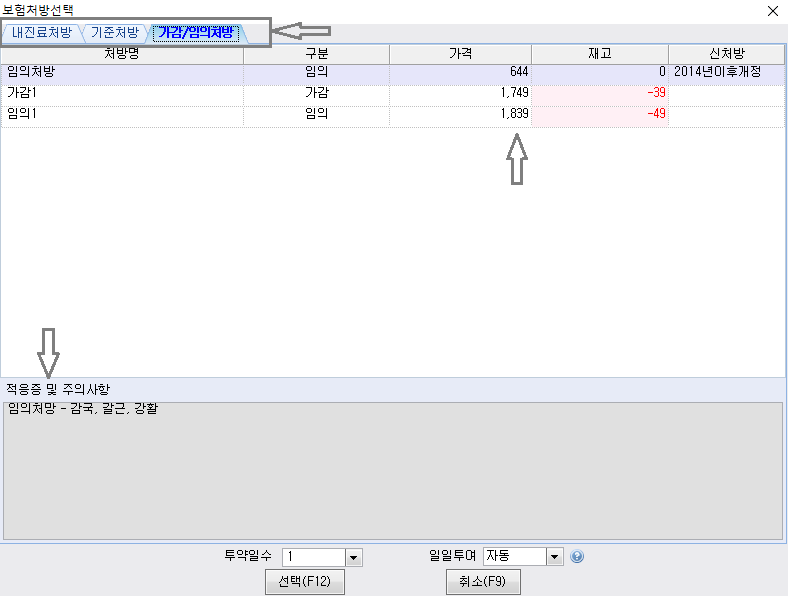Screen dimensions: 788x596
Task: Click the 취소(F9) button
Action: (x=483, y=581)
